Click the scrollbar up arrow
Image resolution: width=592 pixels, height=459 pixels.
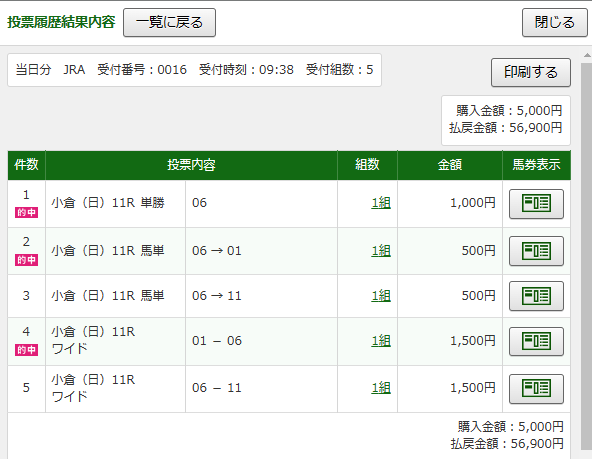(587, 56)
